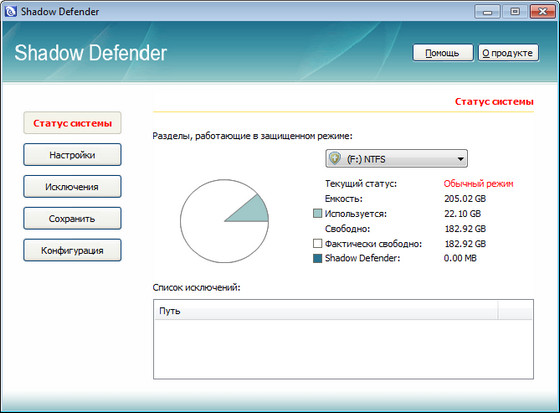
Task: Switch to the Исключения section
Action: click(72, 186)
